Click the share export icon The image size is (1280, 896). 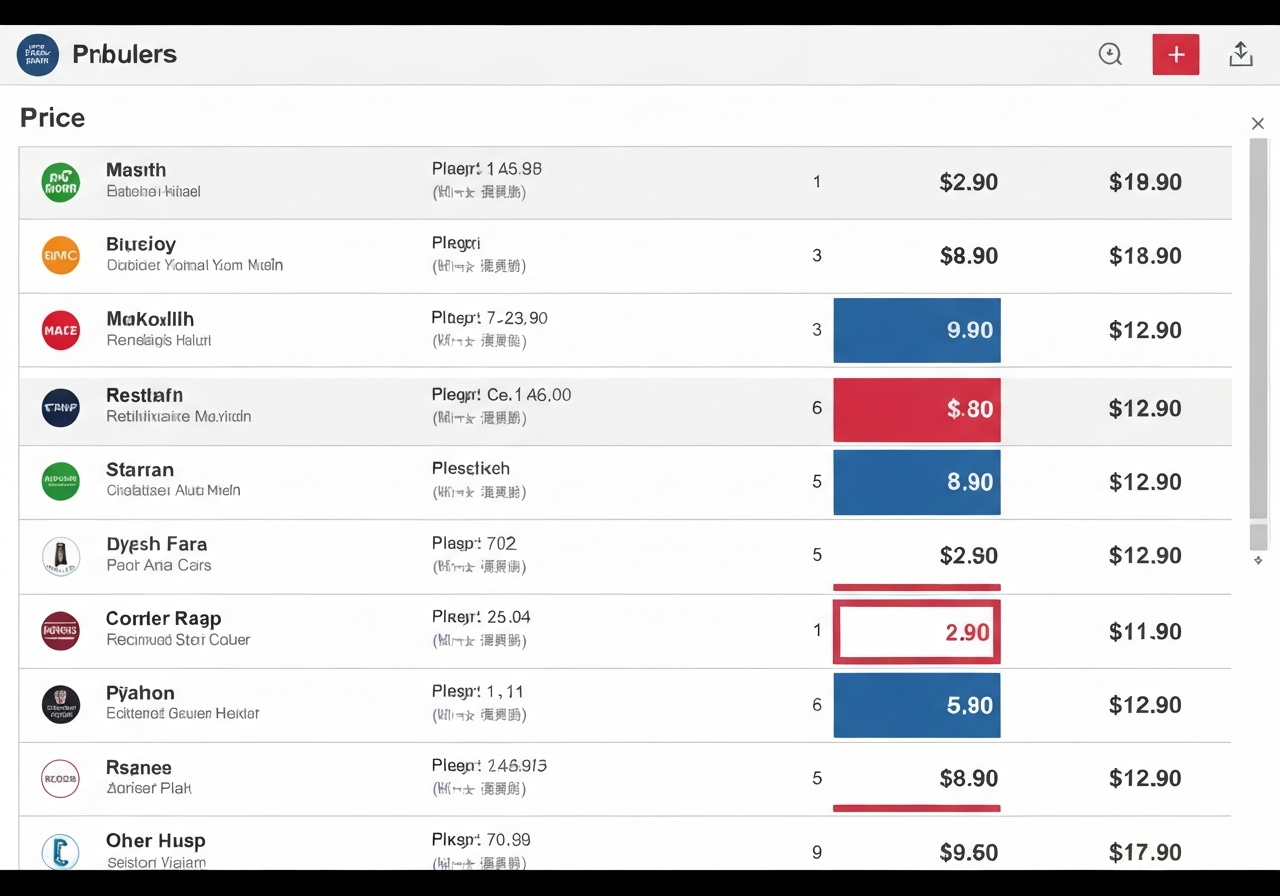click(x=1240, y=55)
